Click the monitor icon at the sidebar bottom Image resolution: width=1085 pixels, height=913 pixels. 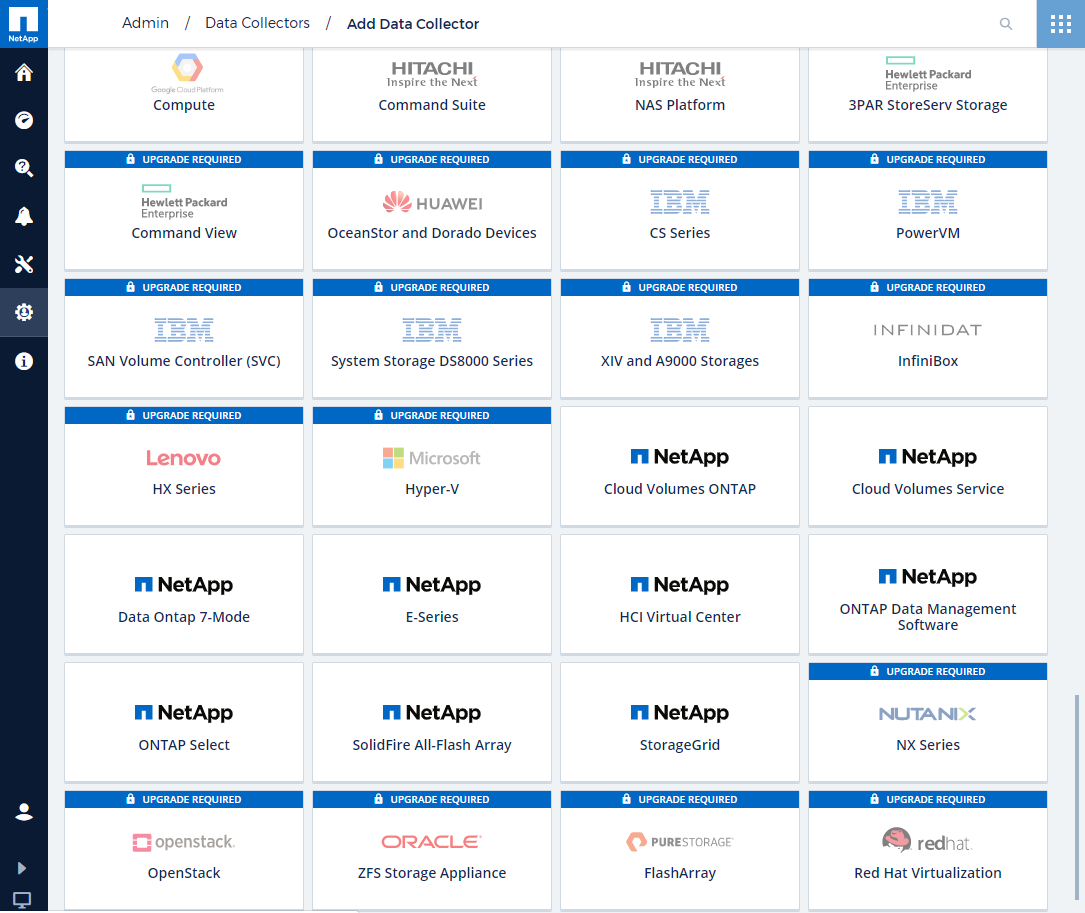coord(22,899)
